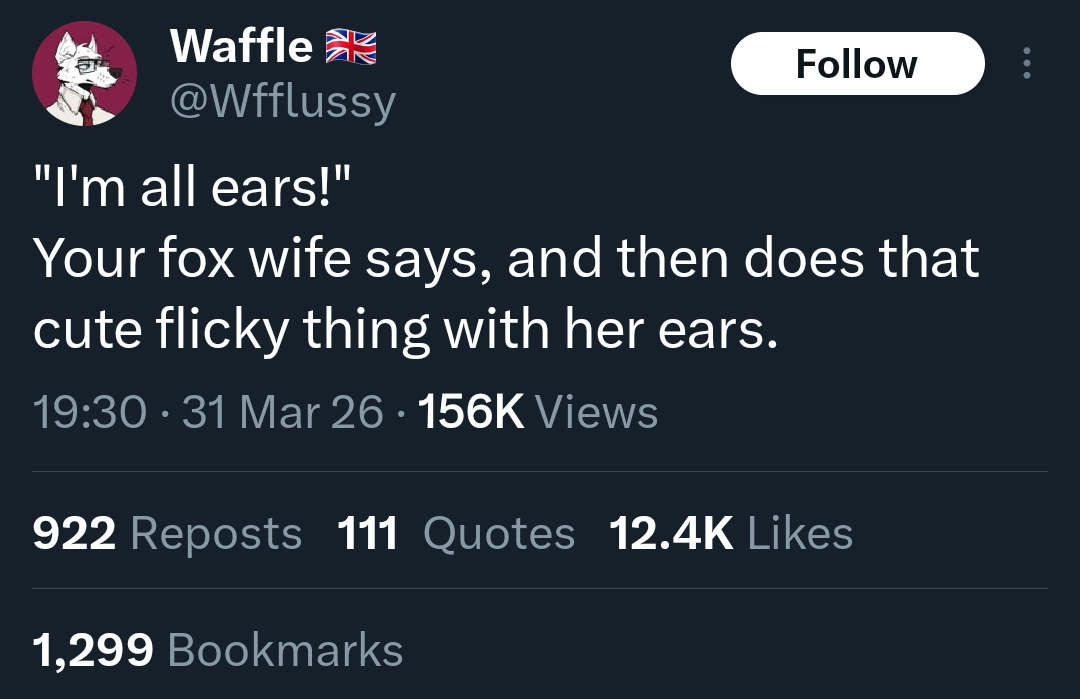Open the Waffle display name link

[241, 46]
